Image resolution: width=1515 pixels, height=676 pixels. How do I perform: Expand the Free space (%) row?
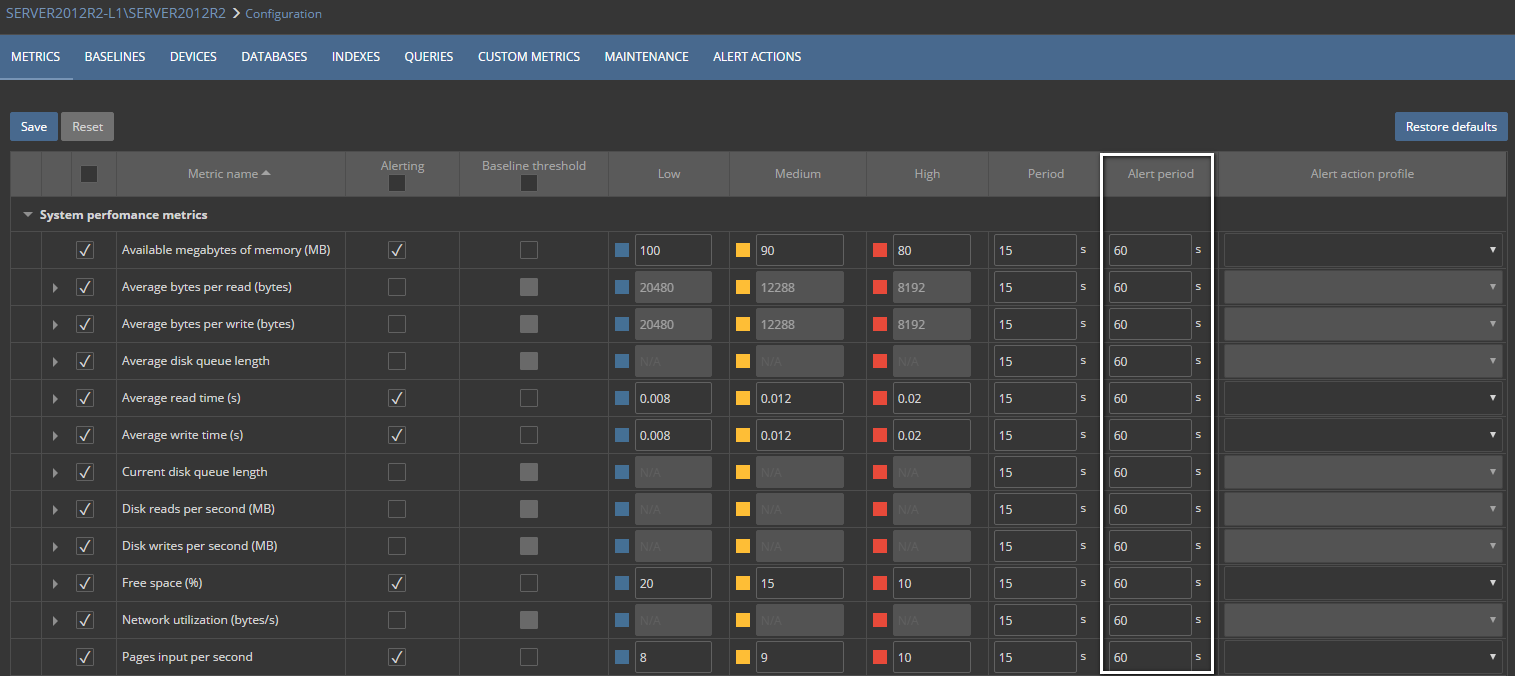pos(55,584)
